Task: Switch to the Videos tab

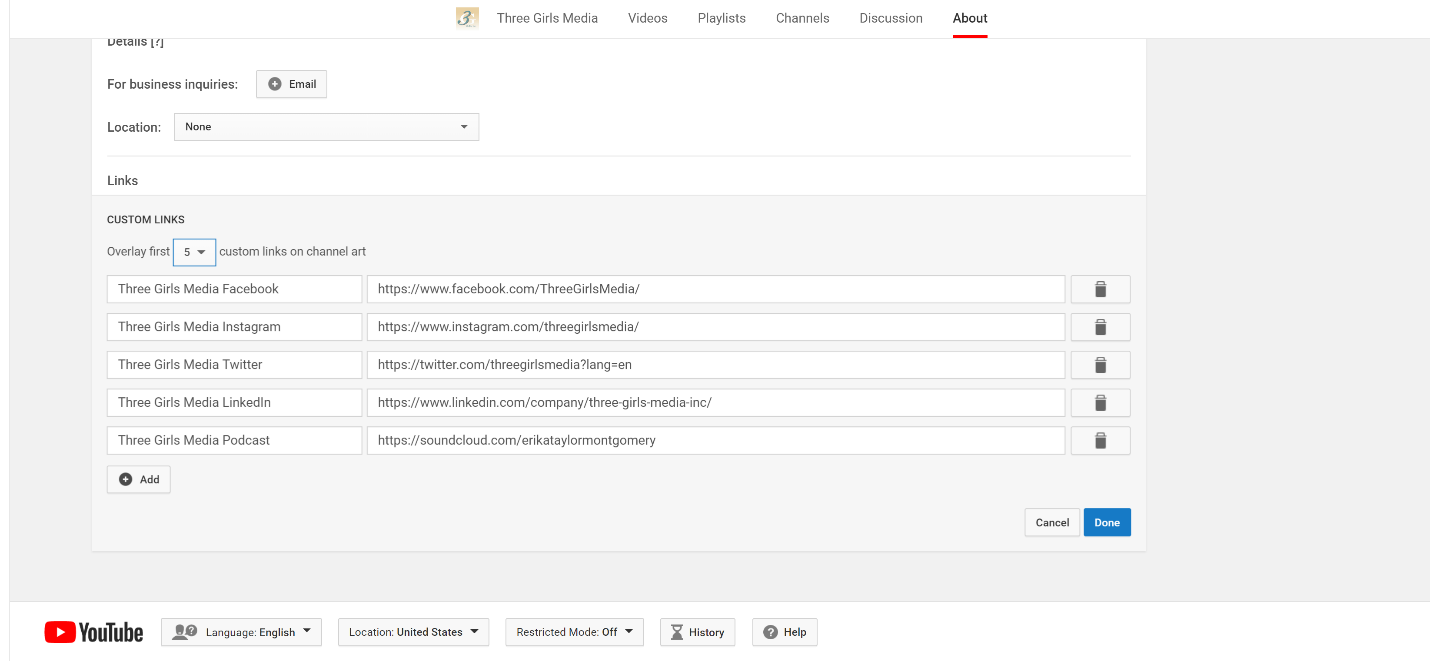Action: pyautogui.click(x=648, y=18)
